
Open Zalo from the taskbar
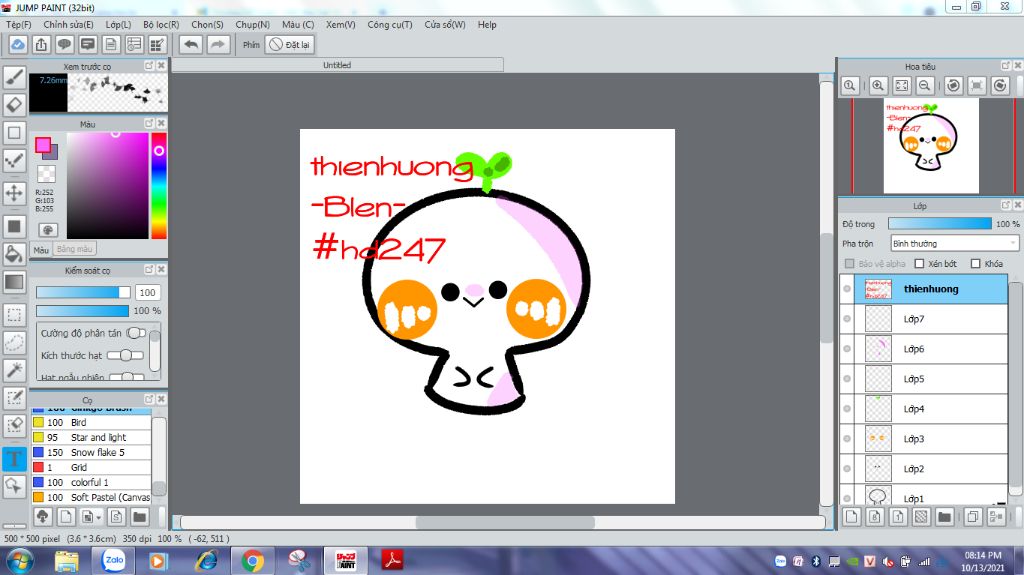(x=114, y=560)
